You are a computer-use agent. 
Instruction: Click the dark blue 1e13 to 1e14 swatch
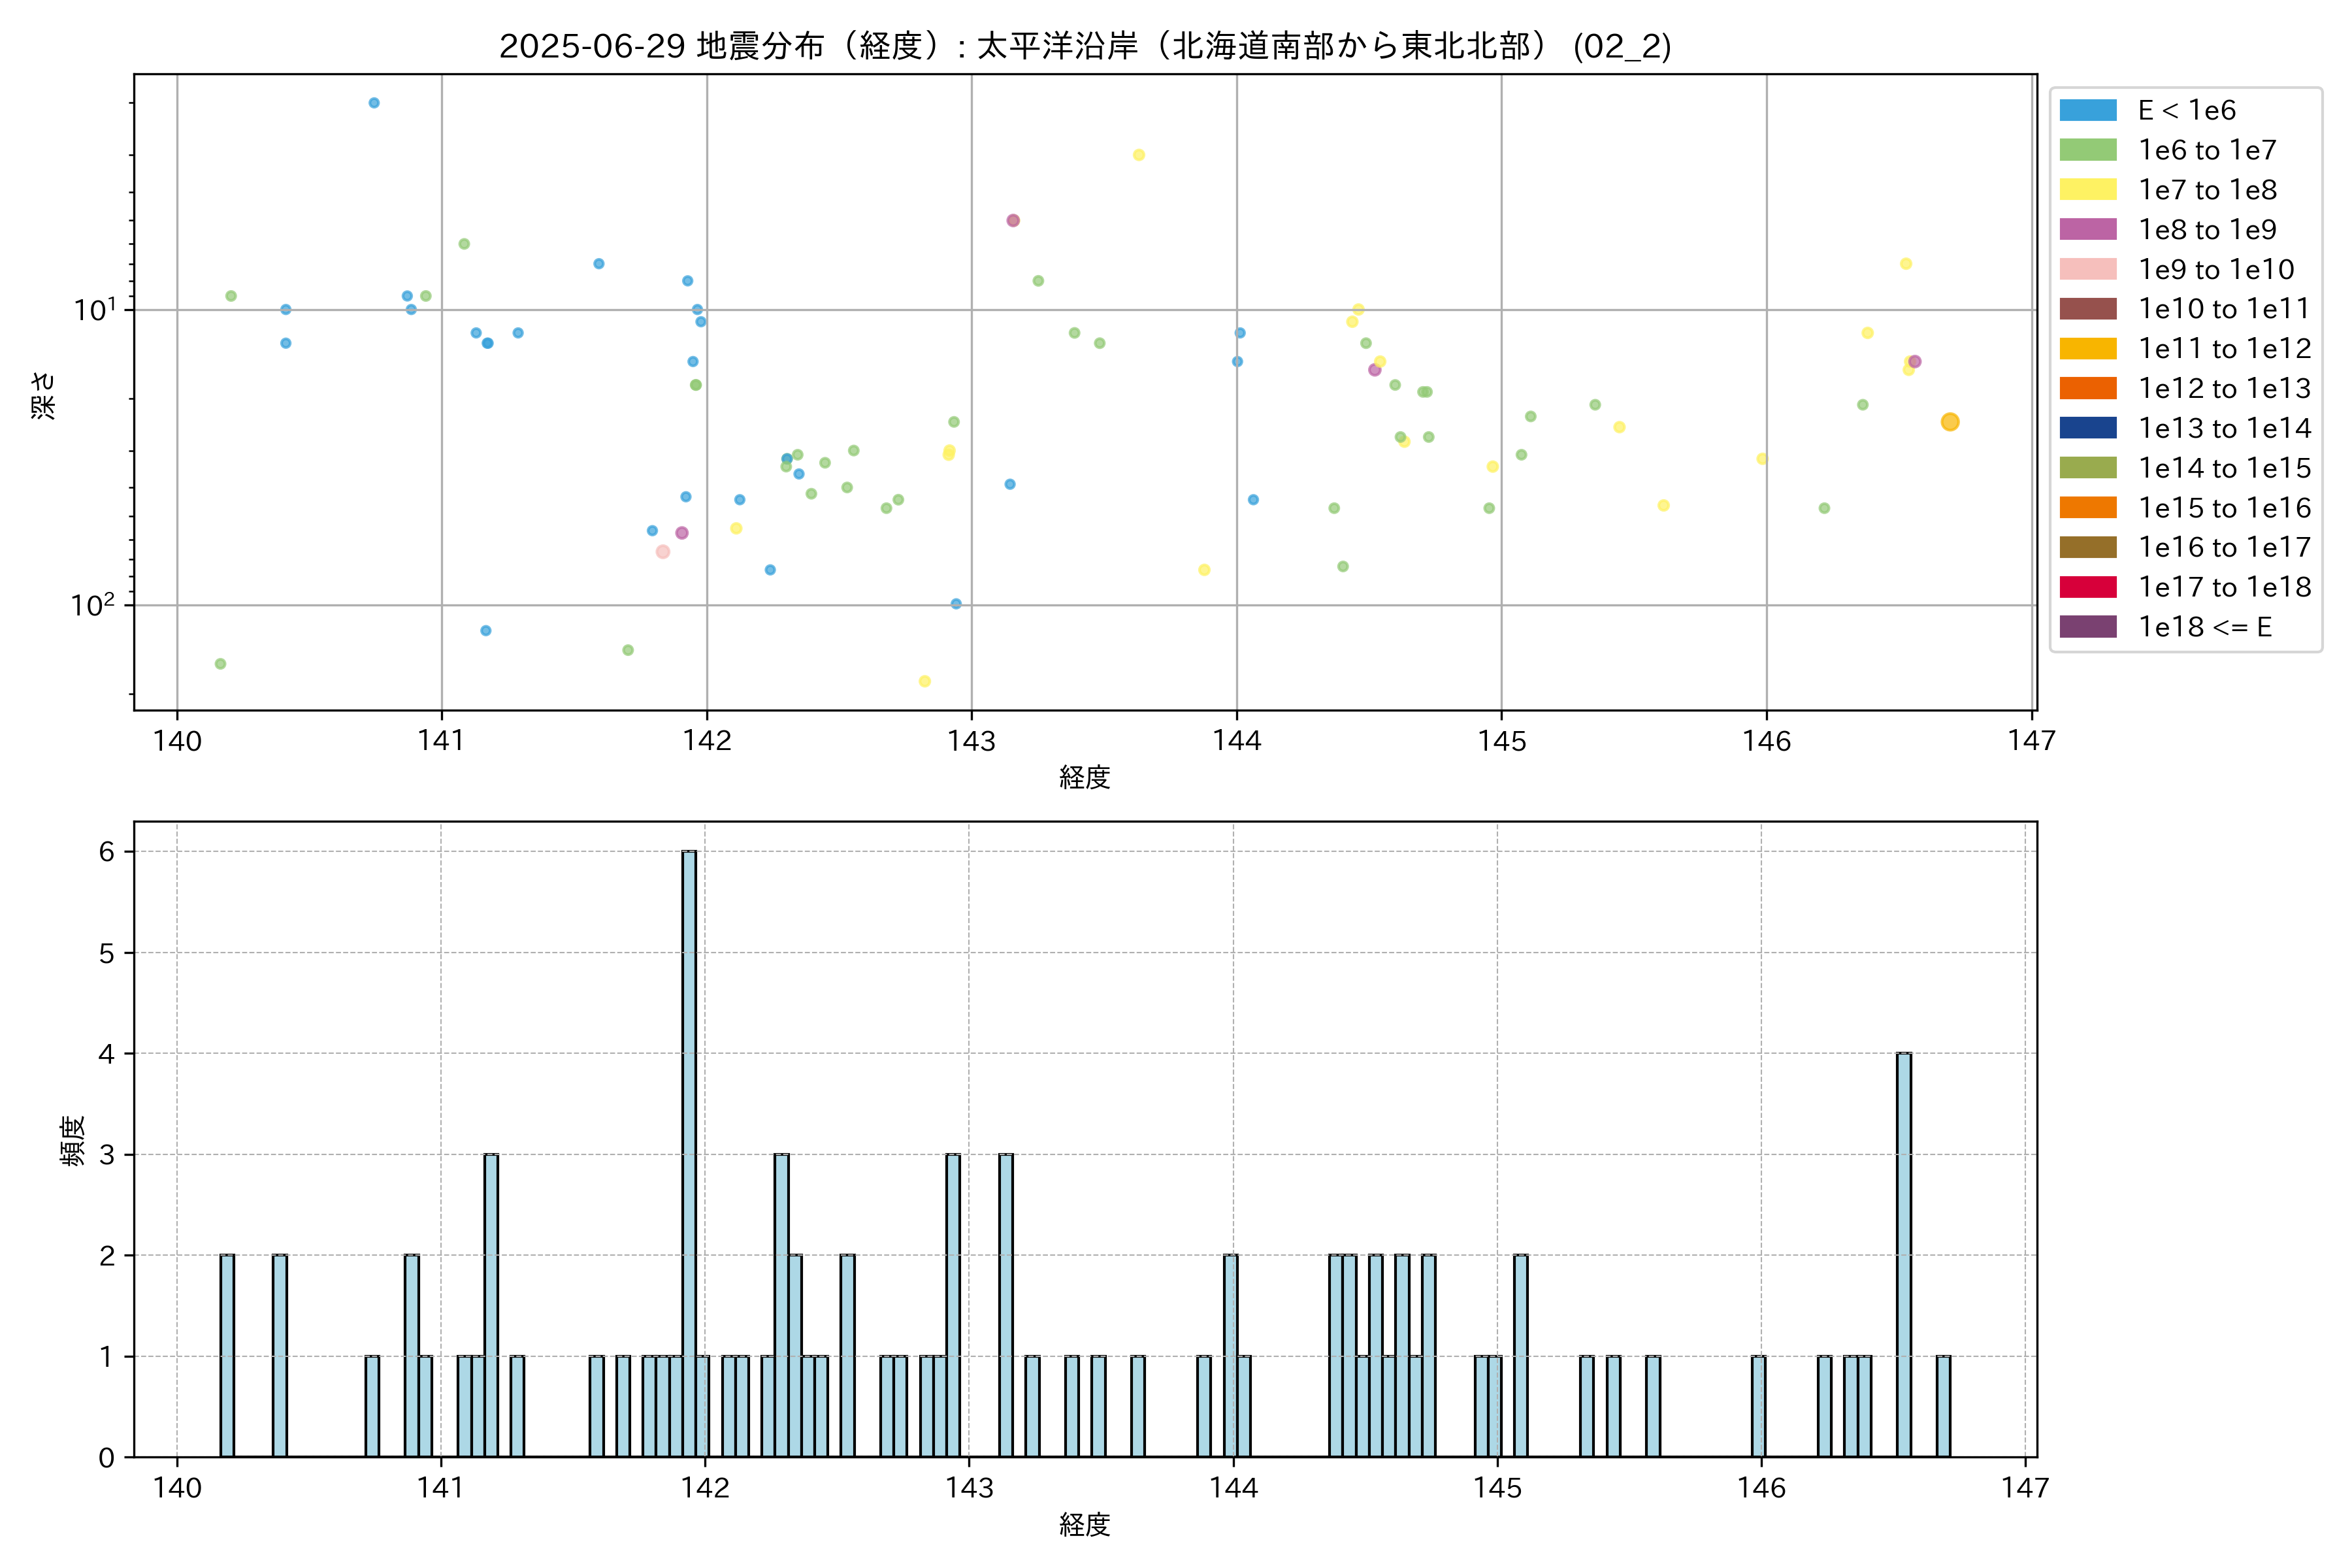click(x=2088, y=428)
